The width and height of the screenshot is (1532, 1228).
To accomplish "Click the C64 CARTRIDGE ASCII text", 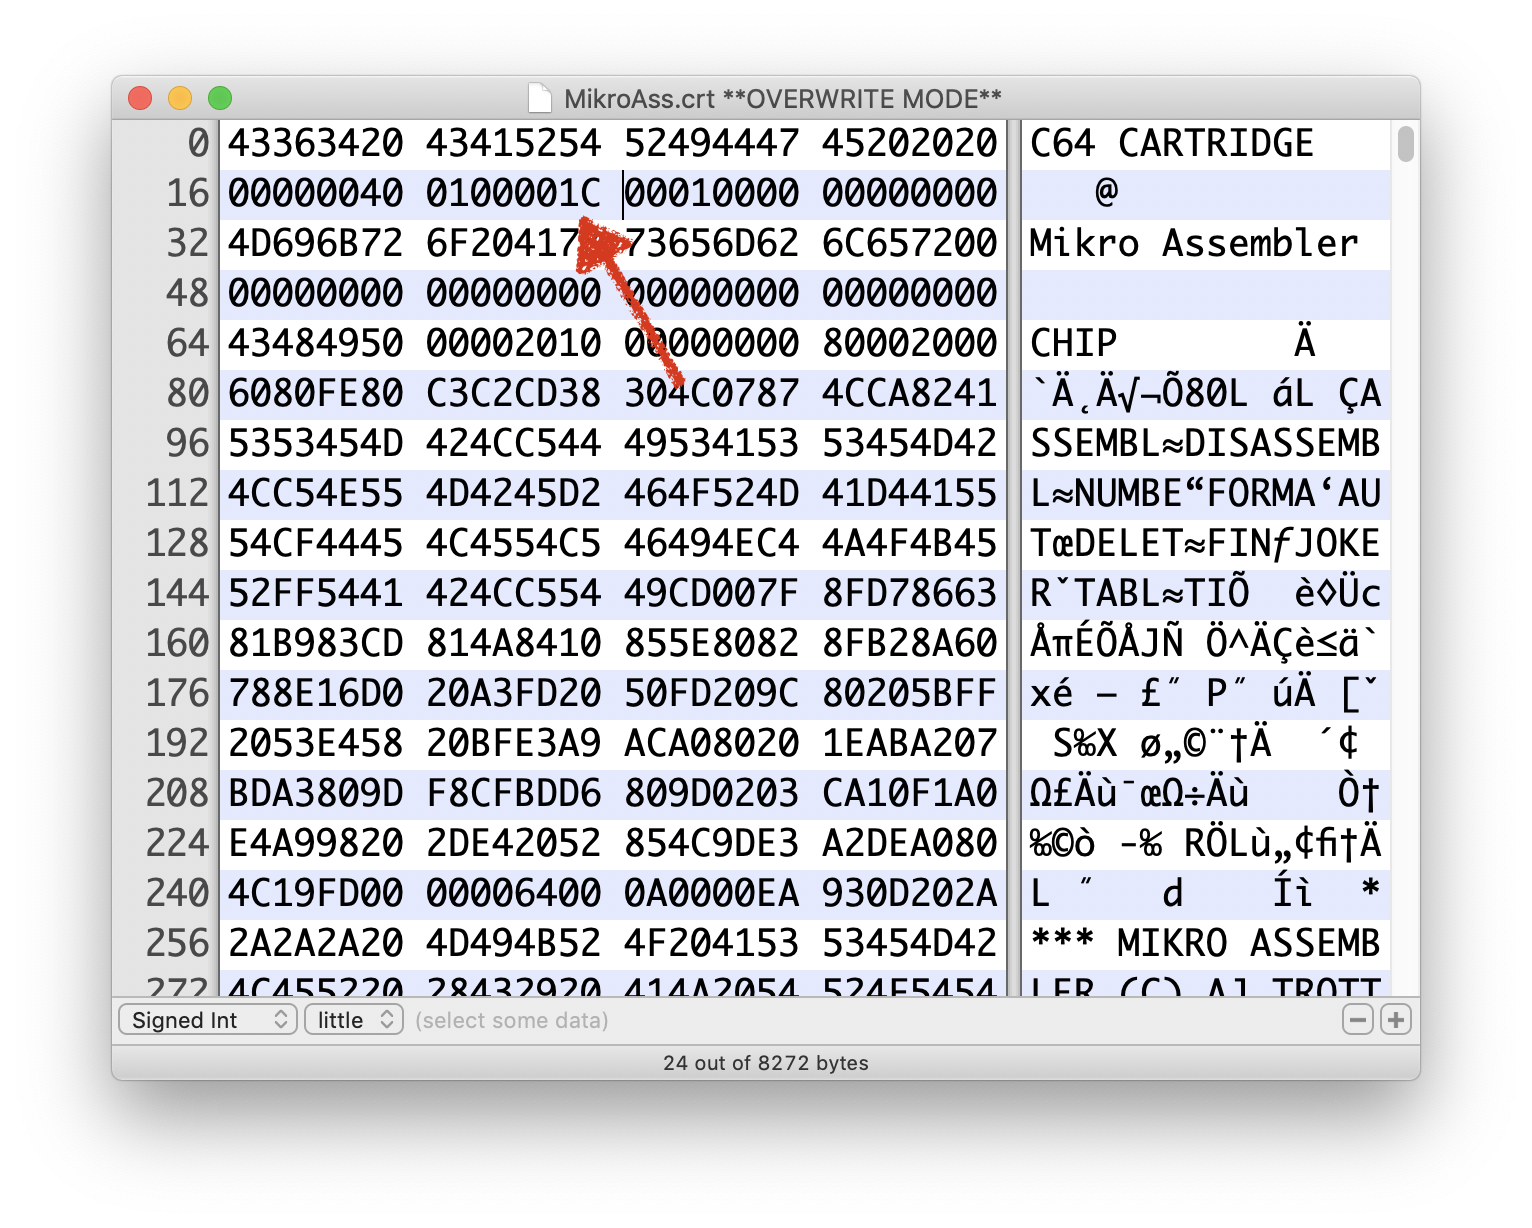I will click(1172, 143).
